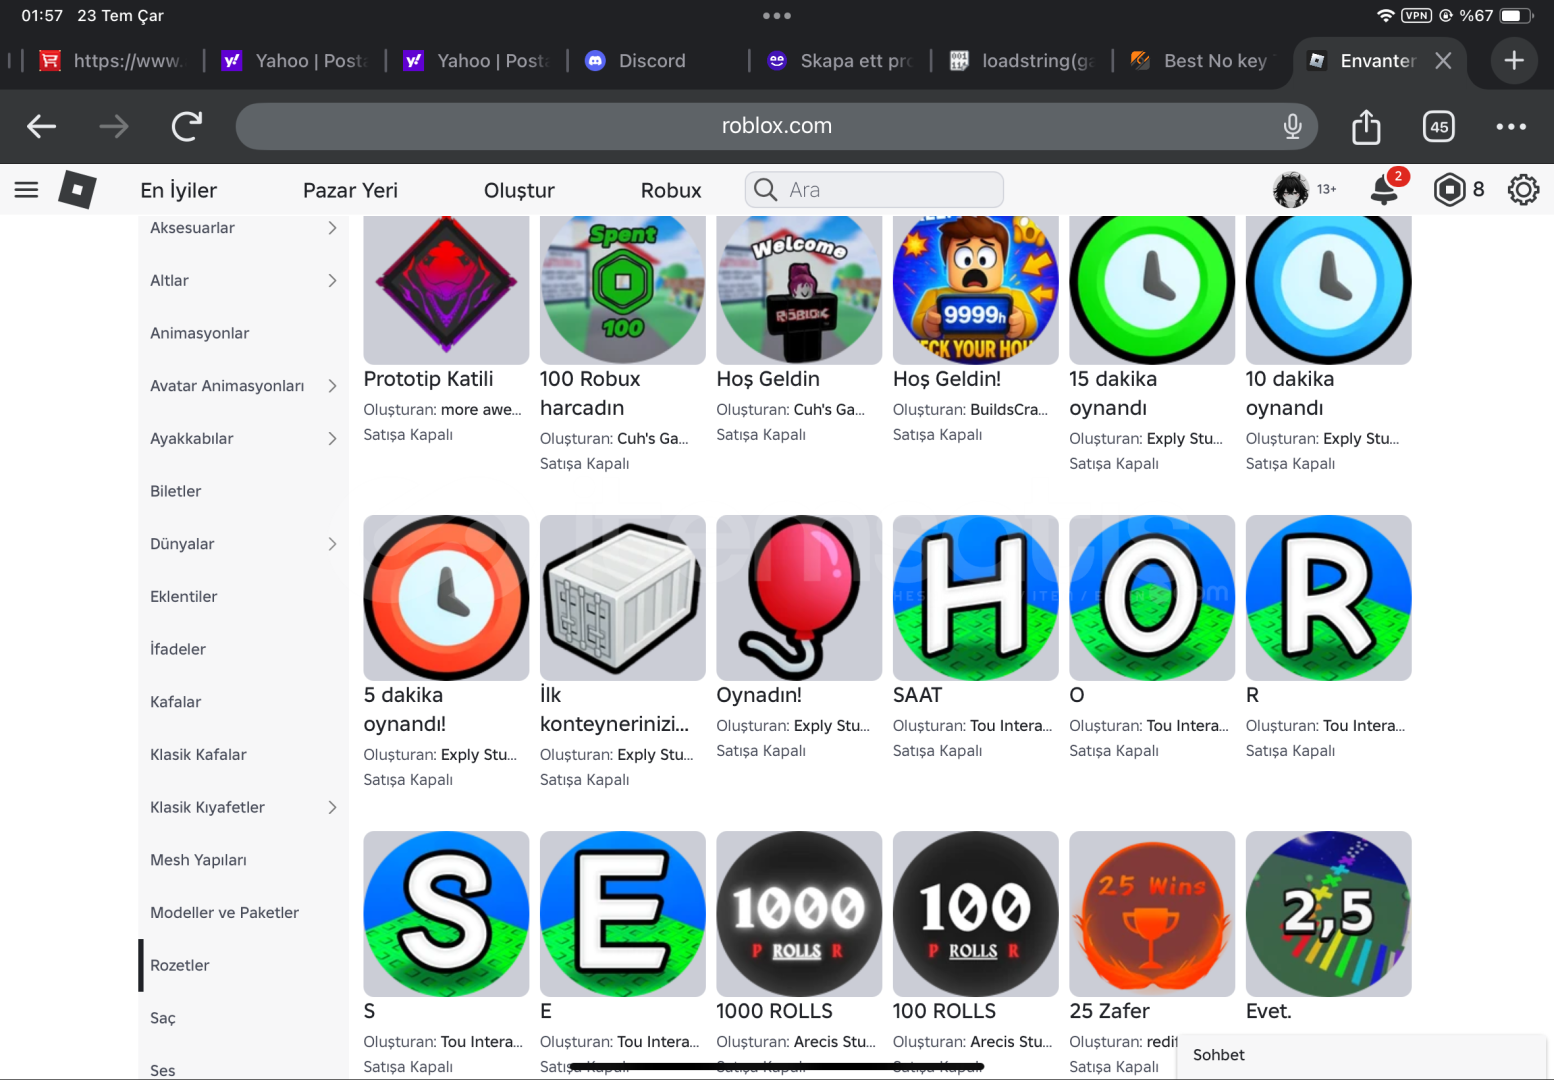The image size is (1554, 1080).
Task: Click the Ara search field
Action: click(x=874, y=189)
